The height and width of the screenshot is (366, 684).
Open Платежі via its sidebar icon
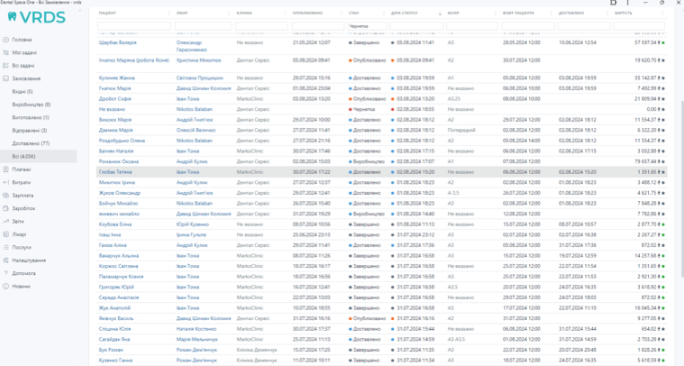pyautogui.click(x=6, y=169)
